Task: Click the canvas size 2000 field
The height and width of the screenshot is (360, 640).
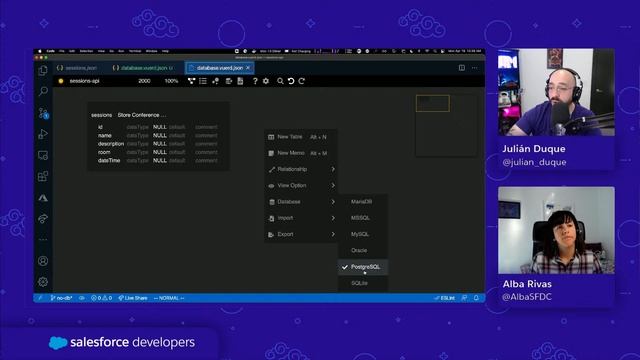Action: pos(144,81)
